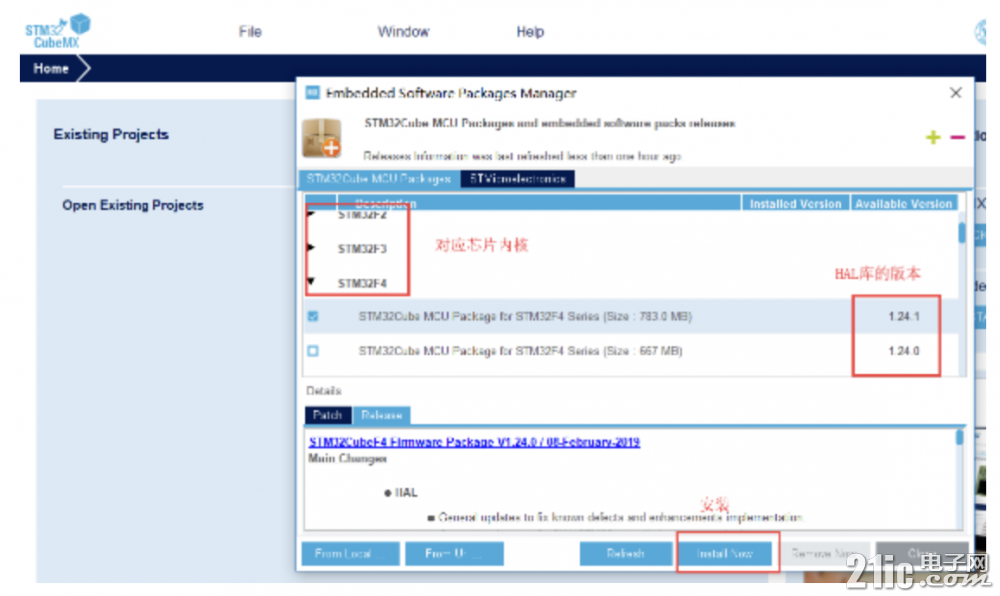Click the From Url button
This screenshot has height=596, width=1000.
(x=454, y=553)
